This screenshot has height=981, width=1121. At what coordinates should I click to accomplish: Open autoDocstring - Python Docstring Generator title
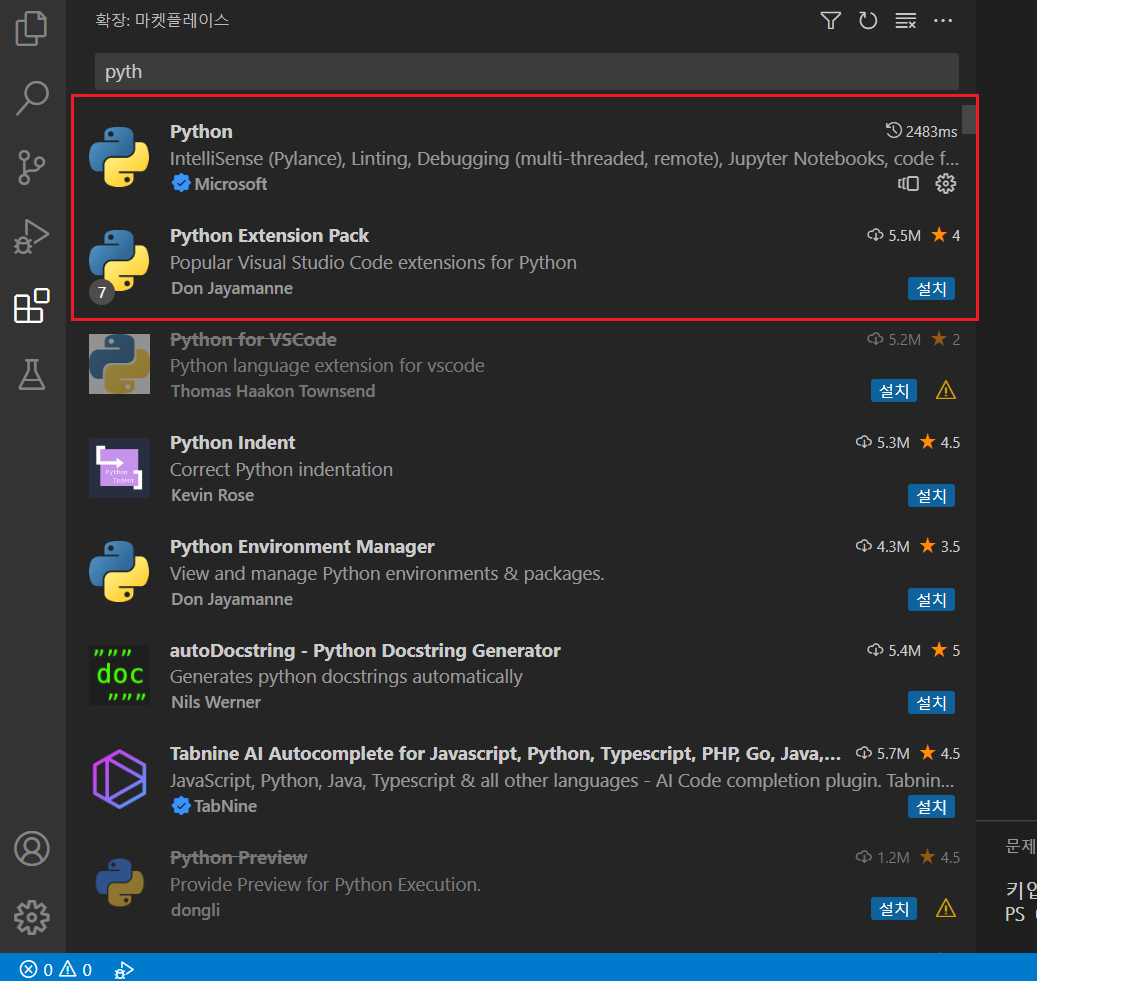[365, 651]
